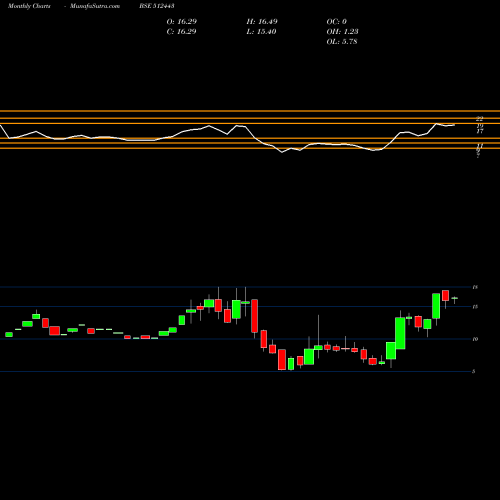500x500 pixels.
Task: Click the 'OL: 5.78' readout
Action: point(342,42)
